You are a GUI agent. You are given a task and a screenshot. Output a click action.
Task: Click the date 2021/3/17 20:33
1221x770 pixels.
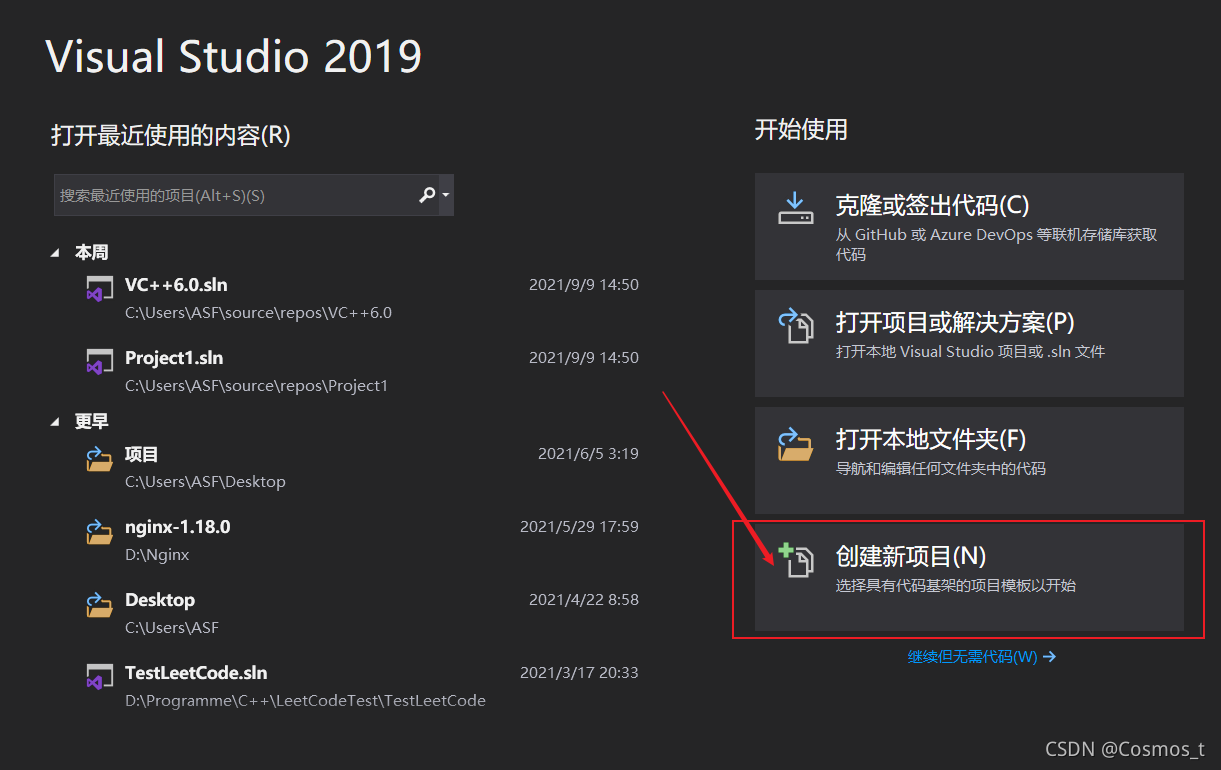[x=579, y=673]
